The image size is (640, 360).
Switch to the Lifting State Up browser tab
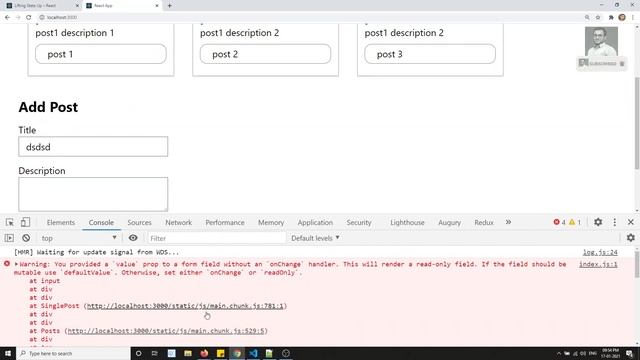(x=41, y=6)
